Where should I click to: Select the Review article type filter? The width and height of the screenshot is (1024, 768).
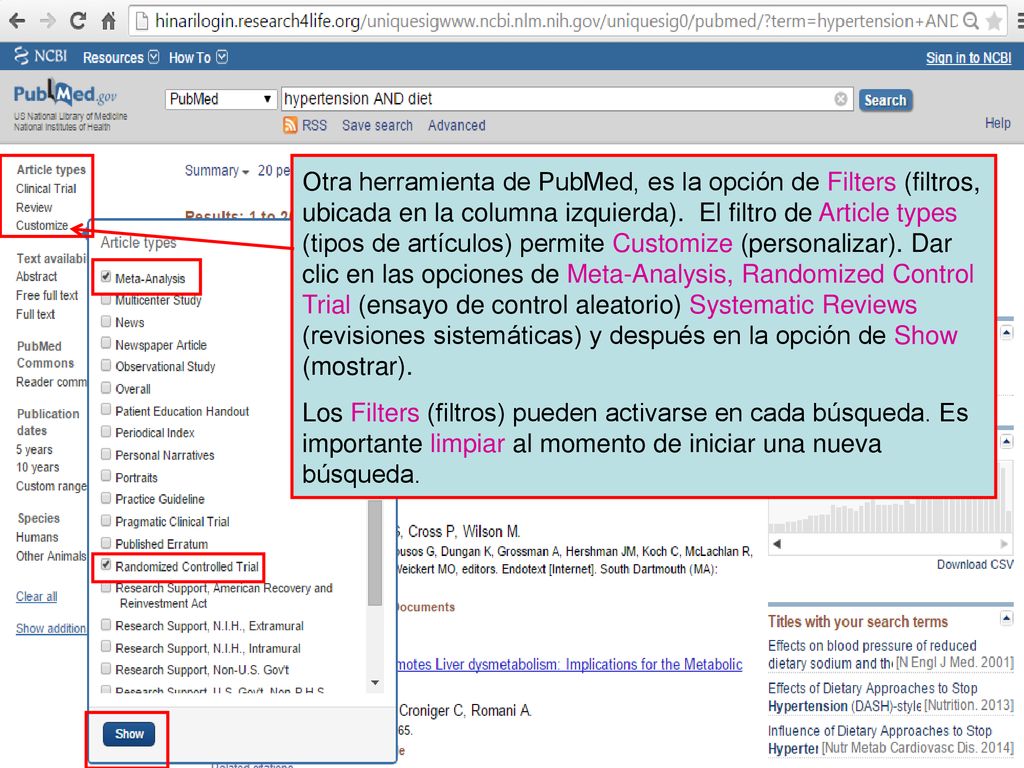[x=34, y=208]
